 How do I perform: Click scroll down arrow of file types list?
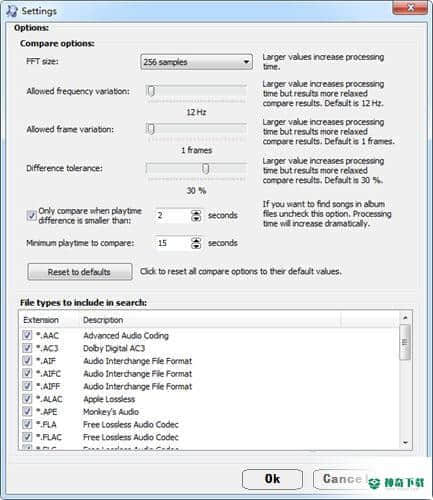(405, 443)
